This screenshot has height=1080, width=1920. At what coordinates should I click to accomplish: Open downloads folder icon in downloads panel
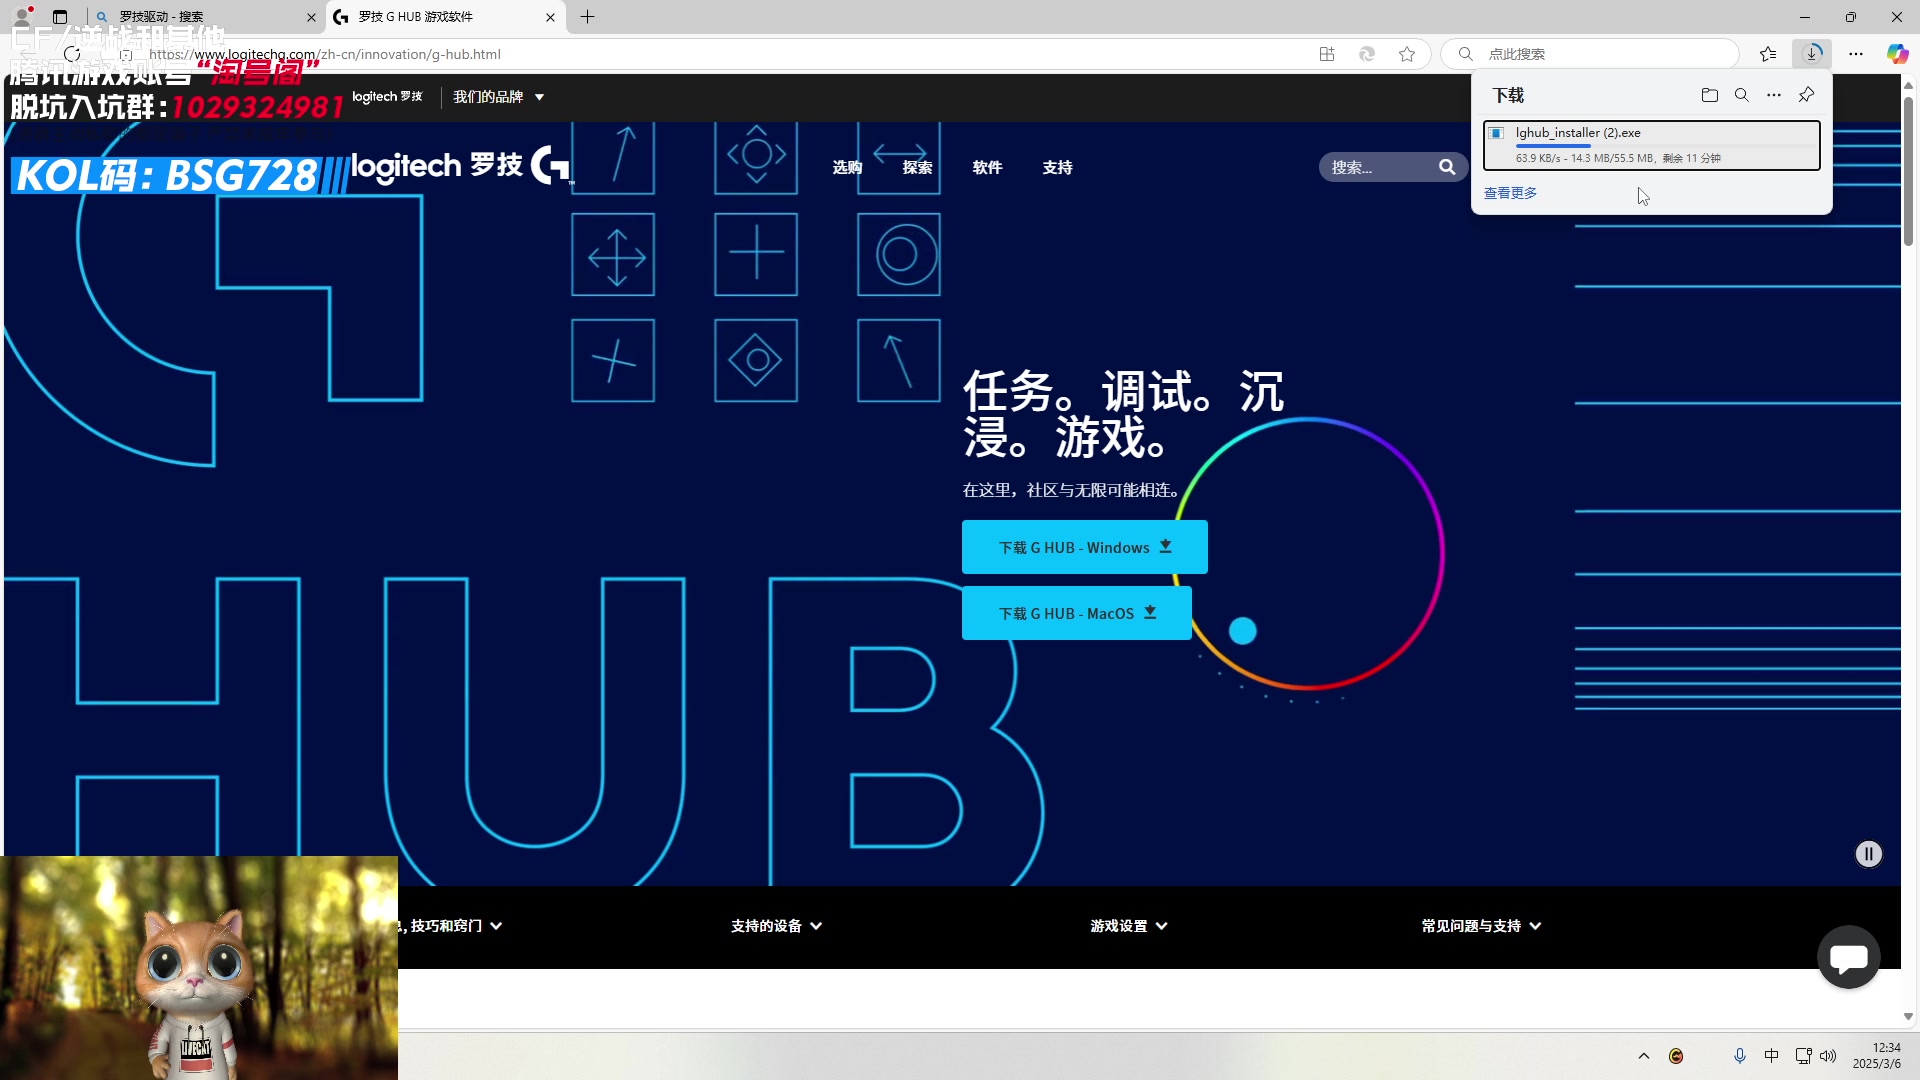coord(1709,95)
